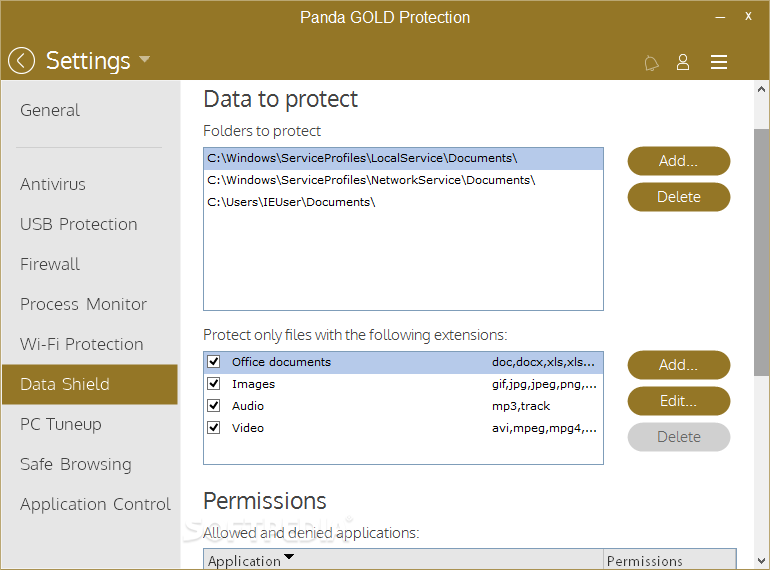Image resolution: width=770 pixels, height=570 pixels.
Task: Click the sort arrow on Application column
Action: point(289,556)
